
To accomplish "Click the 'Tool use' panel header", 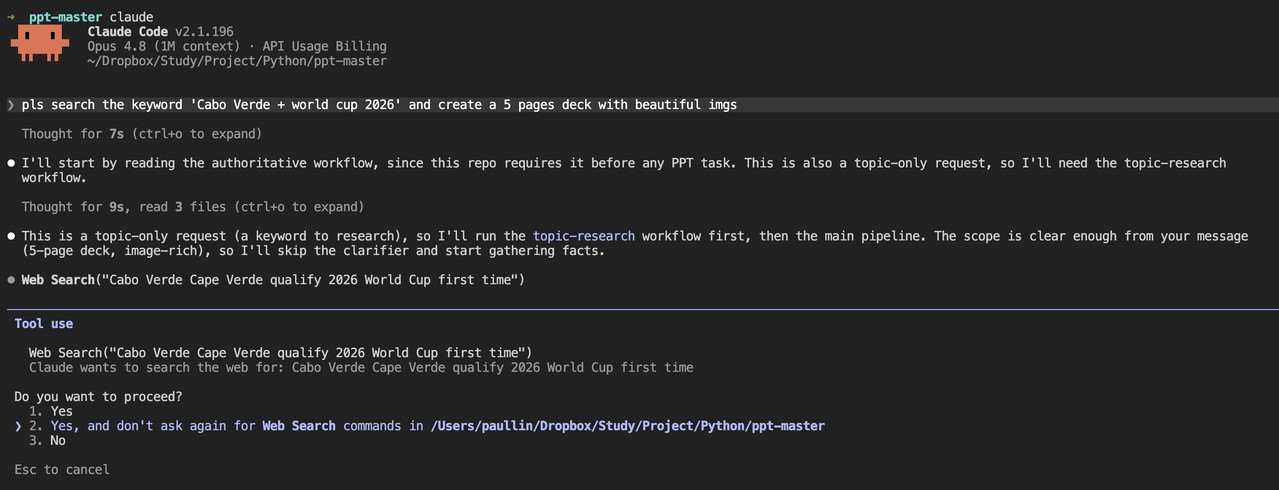I will click(44, 324).
